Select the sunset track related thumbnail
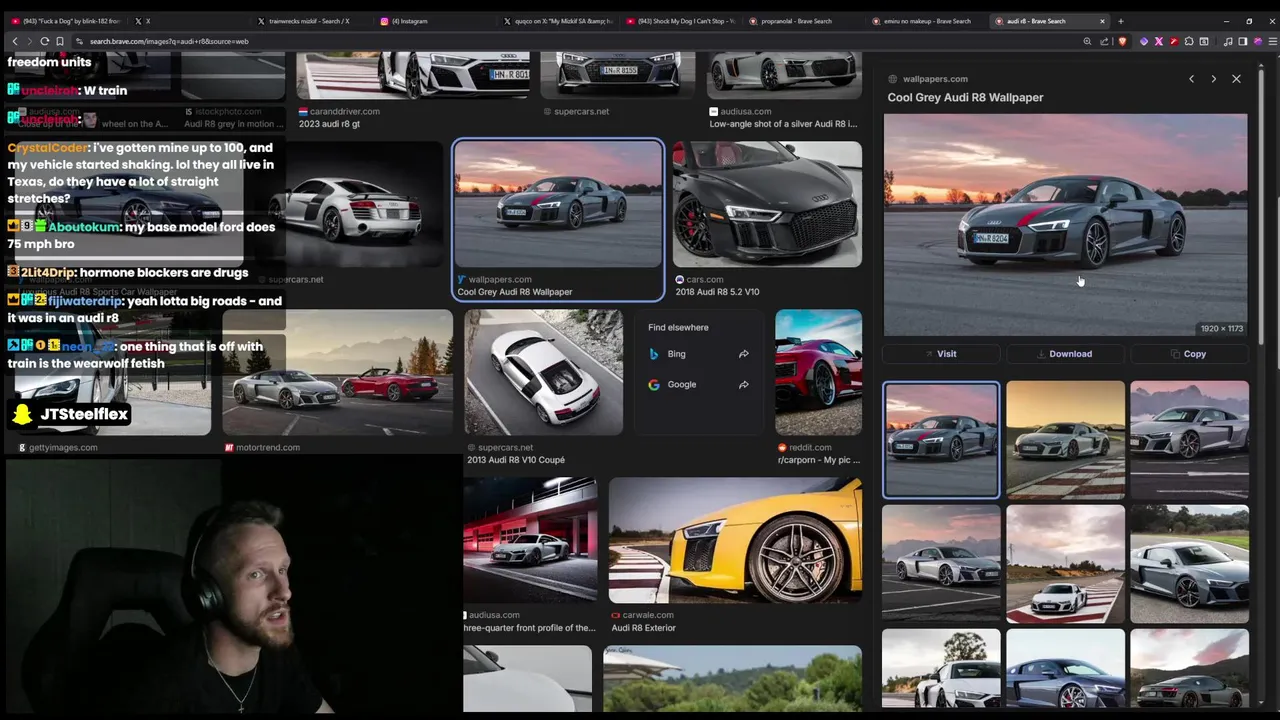Viewport: 1280px width, 720px height. (x=1065, y=439)
